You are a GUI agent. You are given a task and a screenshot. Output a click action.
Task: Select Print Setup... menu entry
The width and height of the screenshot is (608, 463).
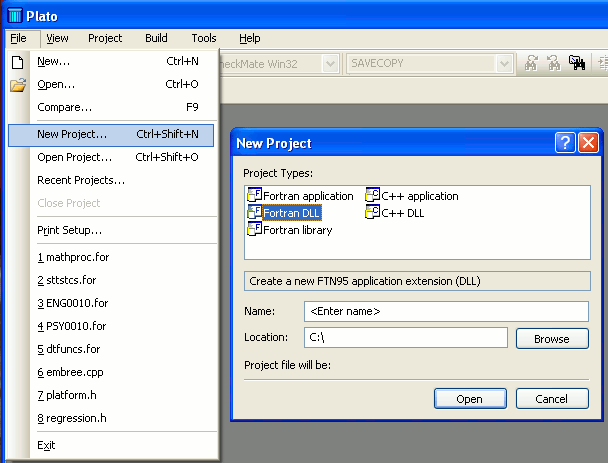coord(111,230)
